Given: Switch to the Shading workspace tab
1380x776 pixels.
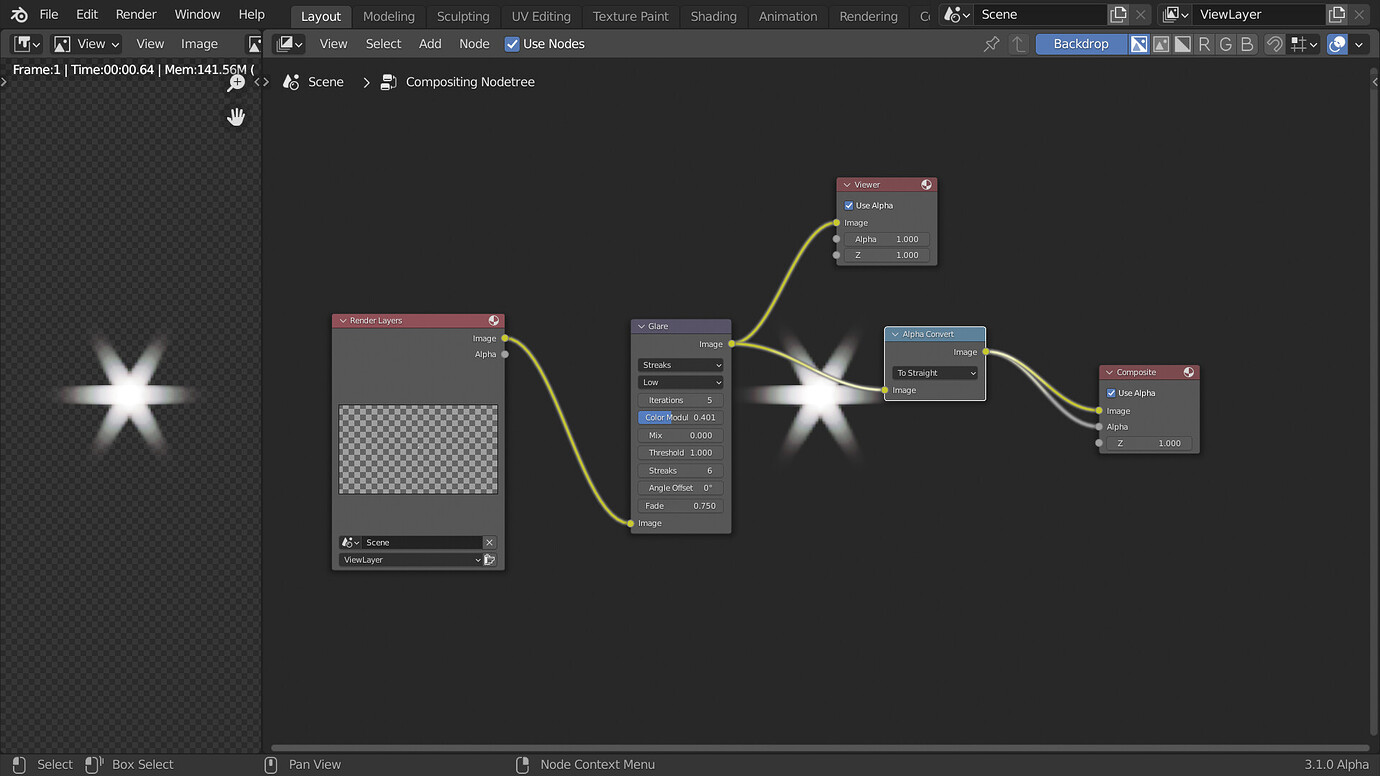Looking at the screenshot, I should click(x=713, y=15).
